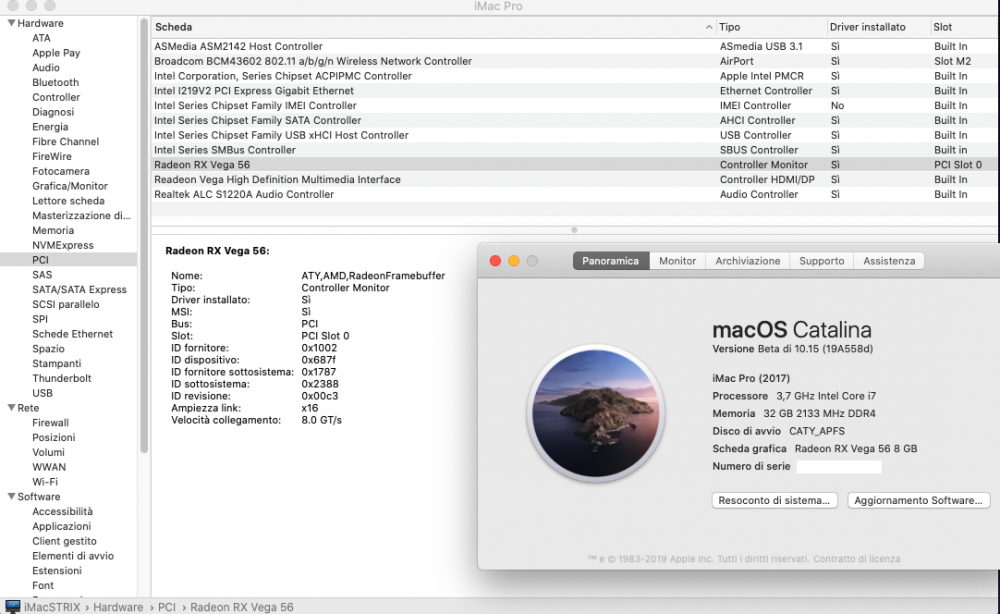Open Grafica/Monitor in the sidebar
Screen dimensions: 1000x614
pos(70,186)
